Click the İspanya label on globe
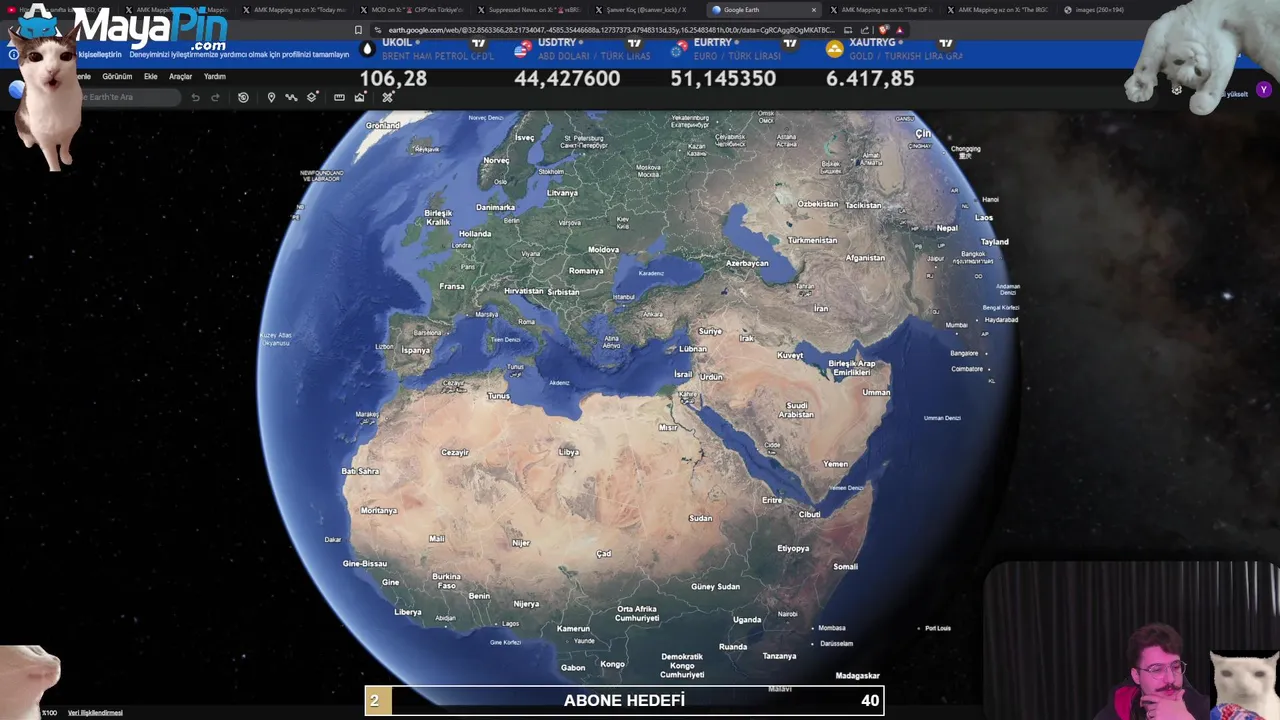 416,350
